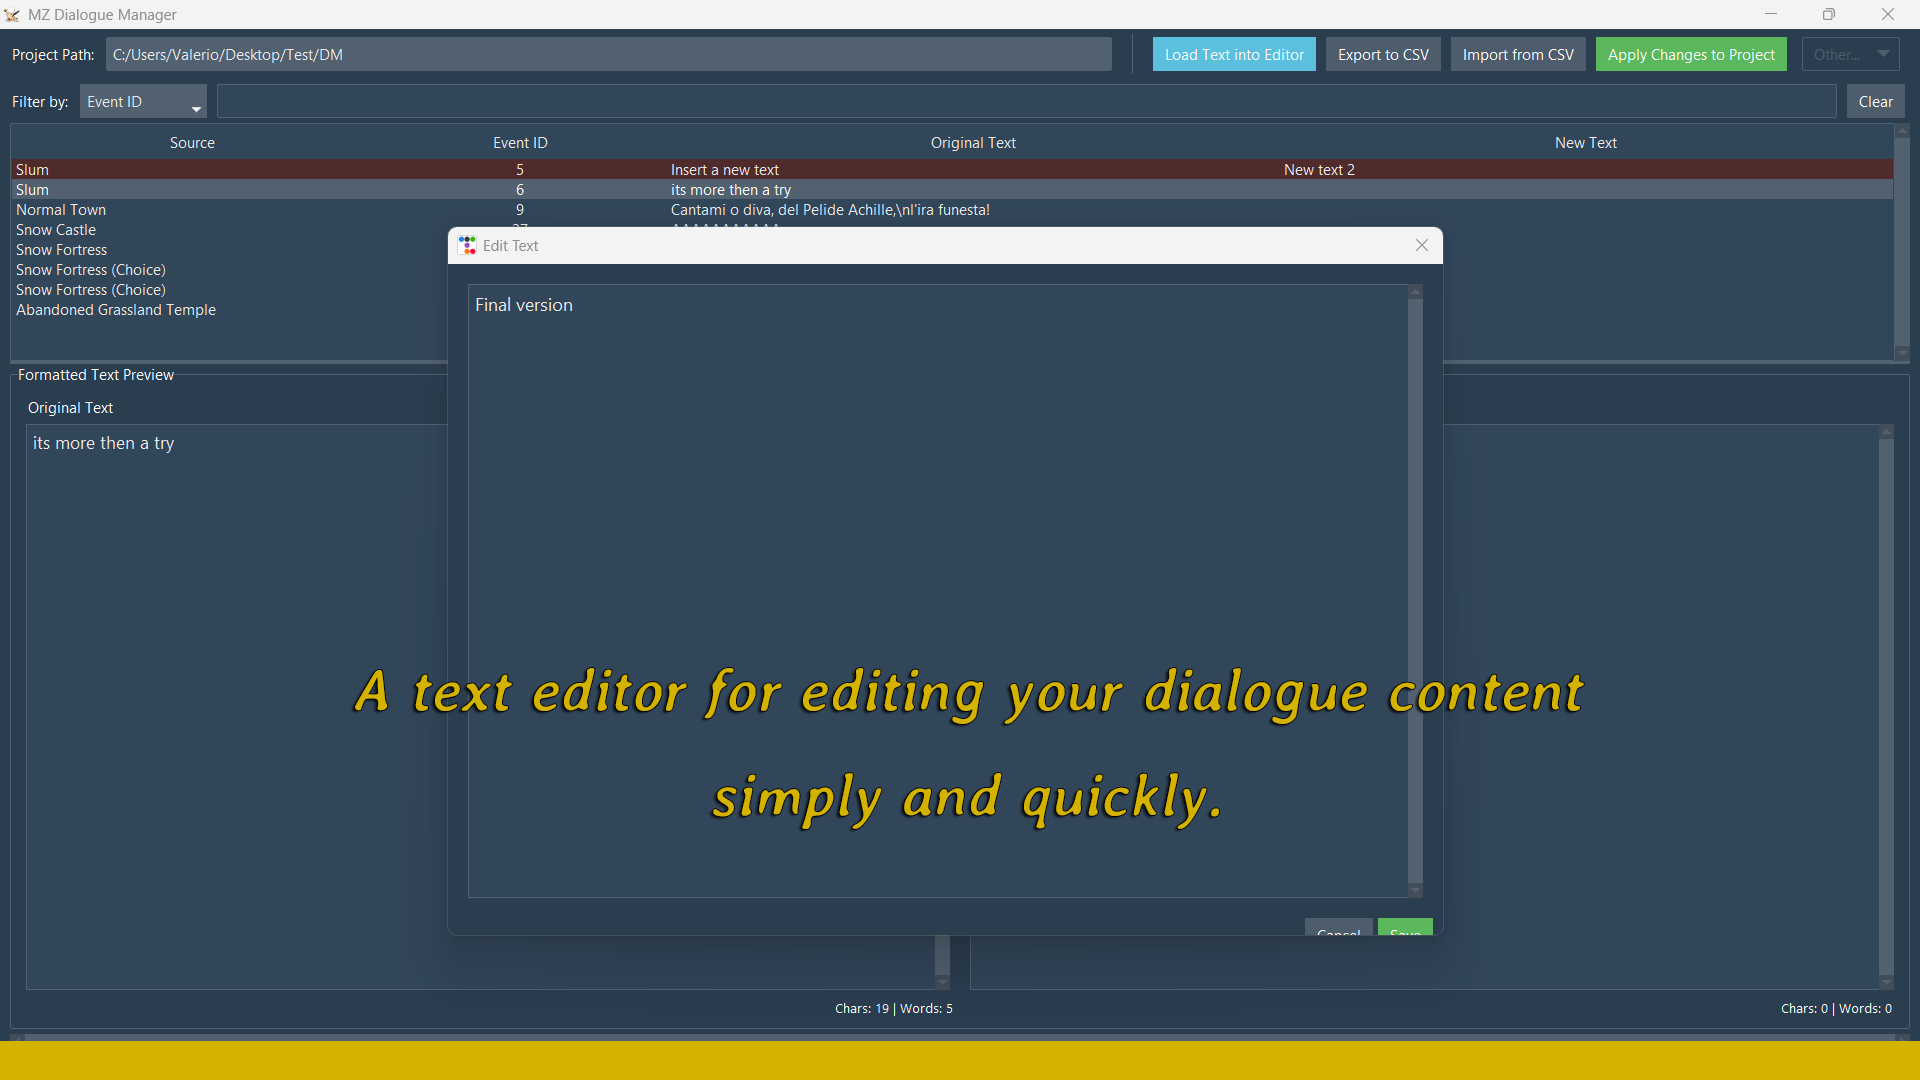Image resolution: width=1920 pixels, height=1080 pixels.
Task: Clear the filter field
Action: pyautogui.click(x=1875, y=102)
